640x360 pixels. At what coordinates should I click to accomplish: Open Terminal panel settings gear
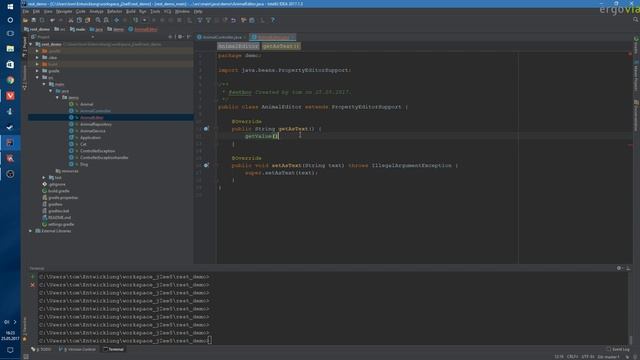tap(619, 268)
